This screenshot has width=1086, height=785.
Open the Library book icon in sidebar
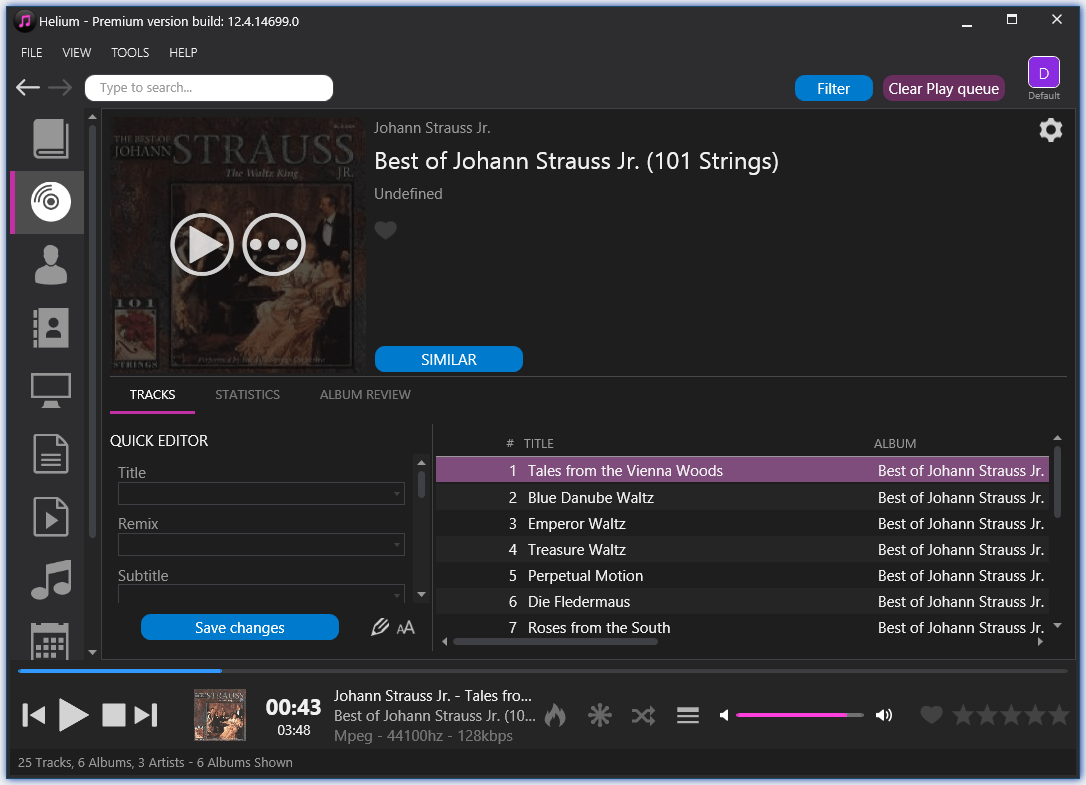pos(51,139)
